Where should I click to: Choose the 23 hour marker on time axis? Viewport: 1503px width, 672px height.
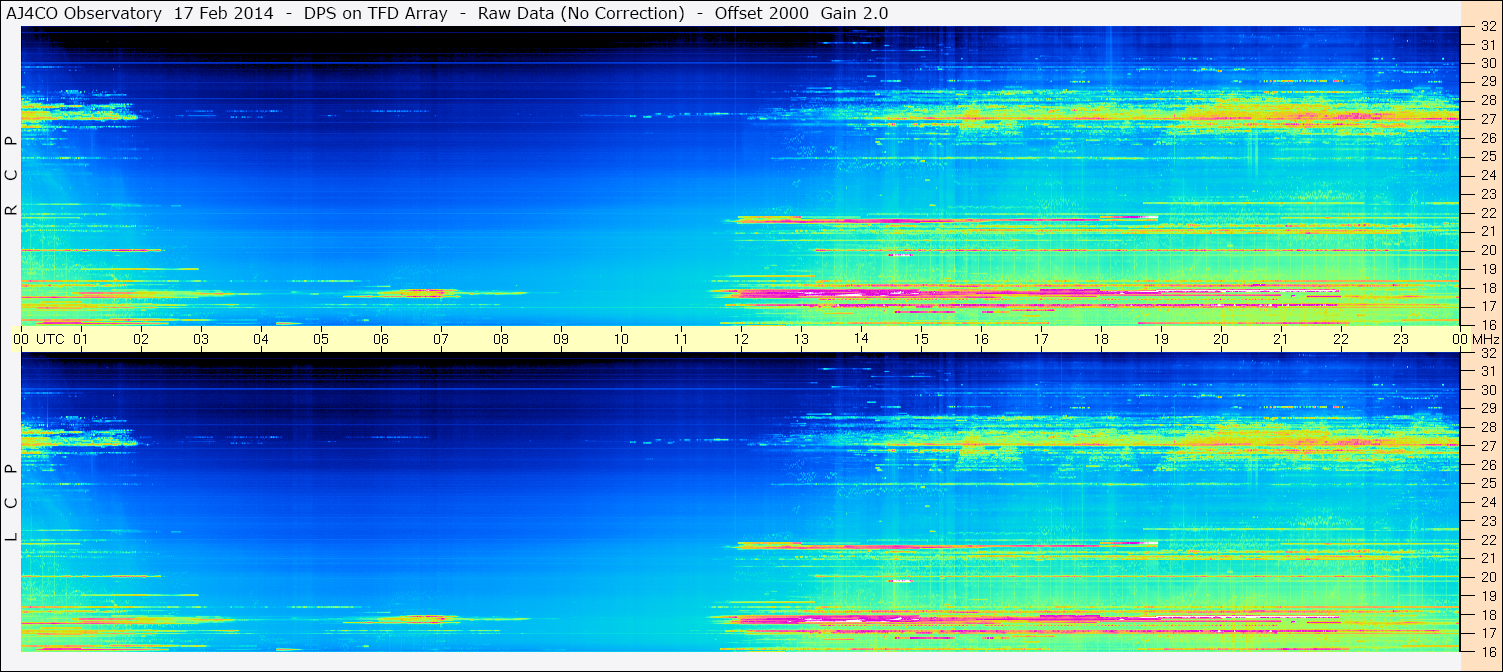(x=1401, y=339)
